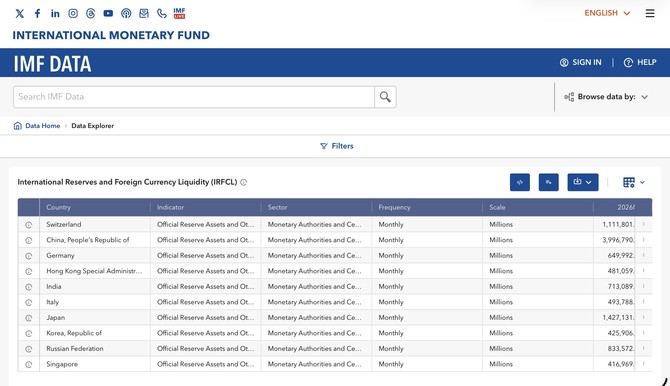Select the Korea, Republic of cell
This screenshot has height=386, width=670.
click(x=95, y=333)
